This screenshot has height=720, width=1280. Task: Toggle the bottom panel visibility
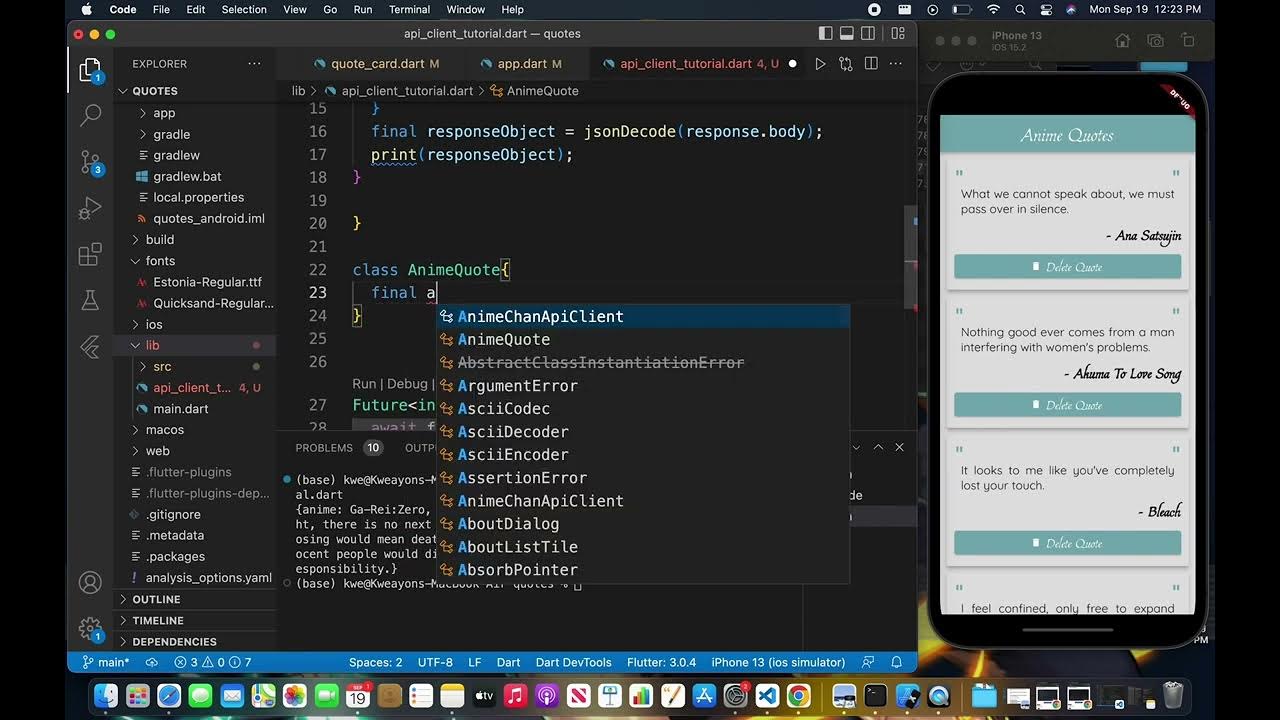(847, 33)
